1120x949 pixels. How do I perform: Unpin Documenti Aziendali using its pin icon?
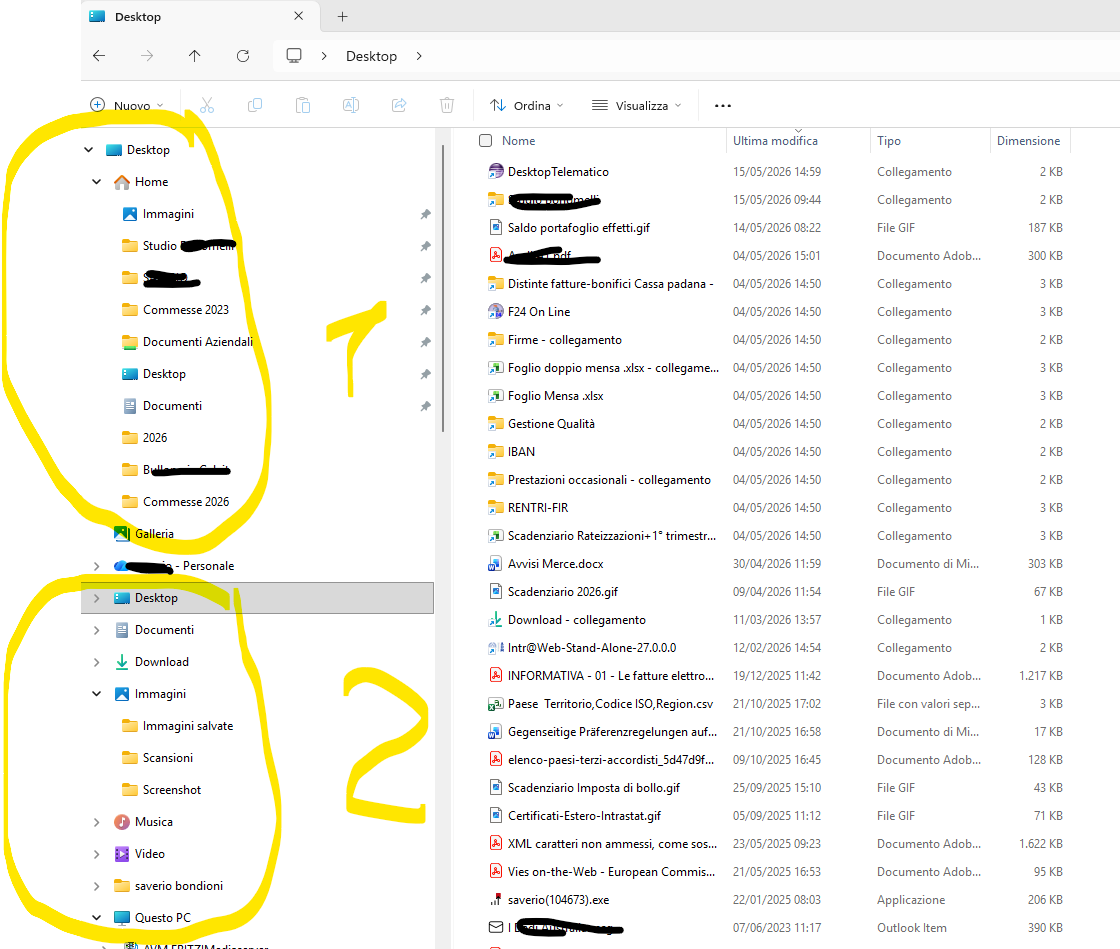(426, 342)
